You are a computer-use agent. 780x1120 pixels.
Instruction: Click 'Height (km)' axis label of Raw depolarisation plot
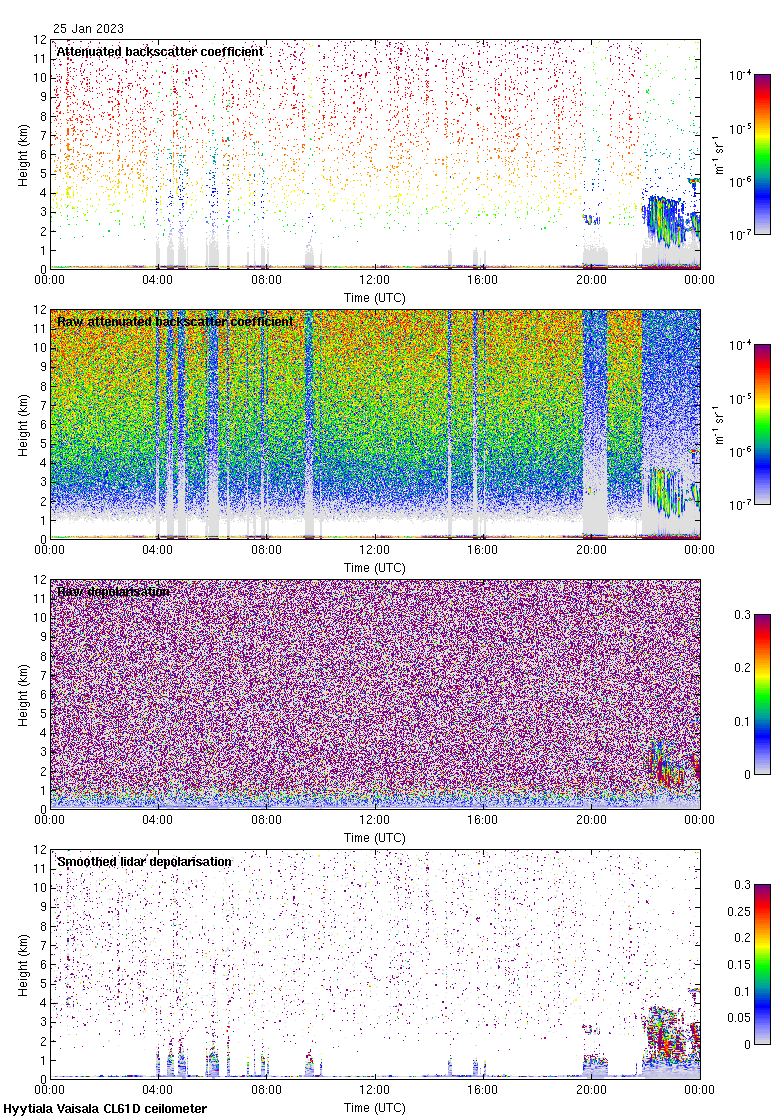point(24,695)
